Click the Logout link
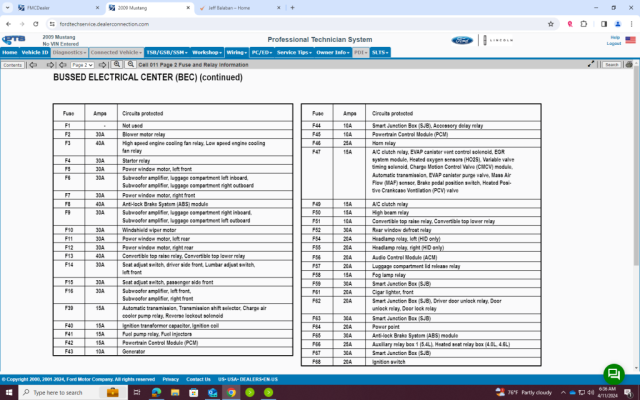This screenshot has width=640, height=400. [x=613, y=43]
